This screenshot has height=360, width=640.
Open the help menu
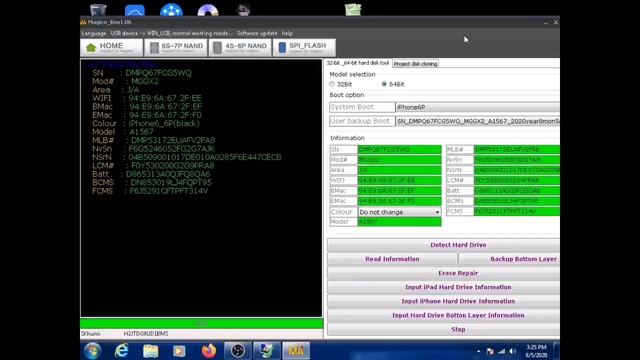point(287,33)
